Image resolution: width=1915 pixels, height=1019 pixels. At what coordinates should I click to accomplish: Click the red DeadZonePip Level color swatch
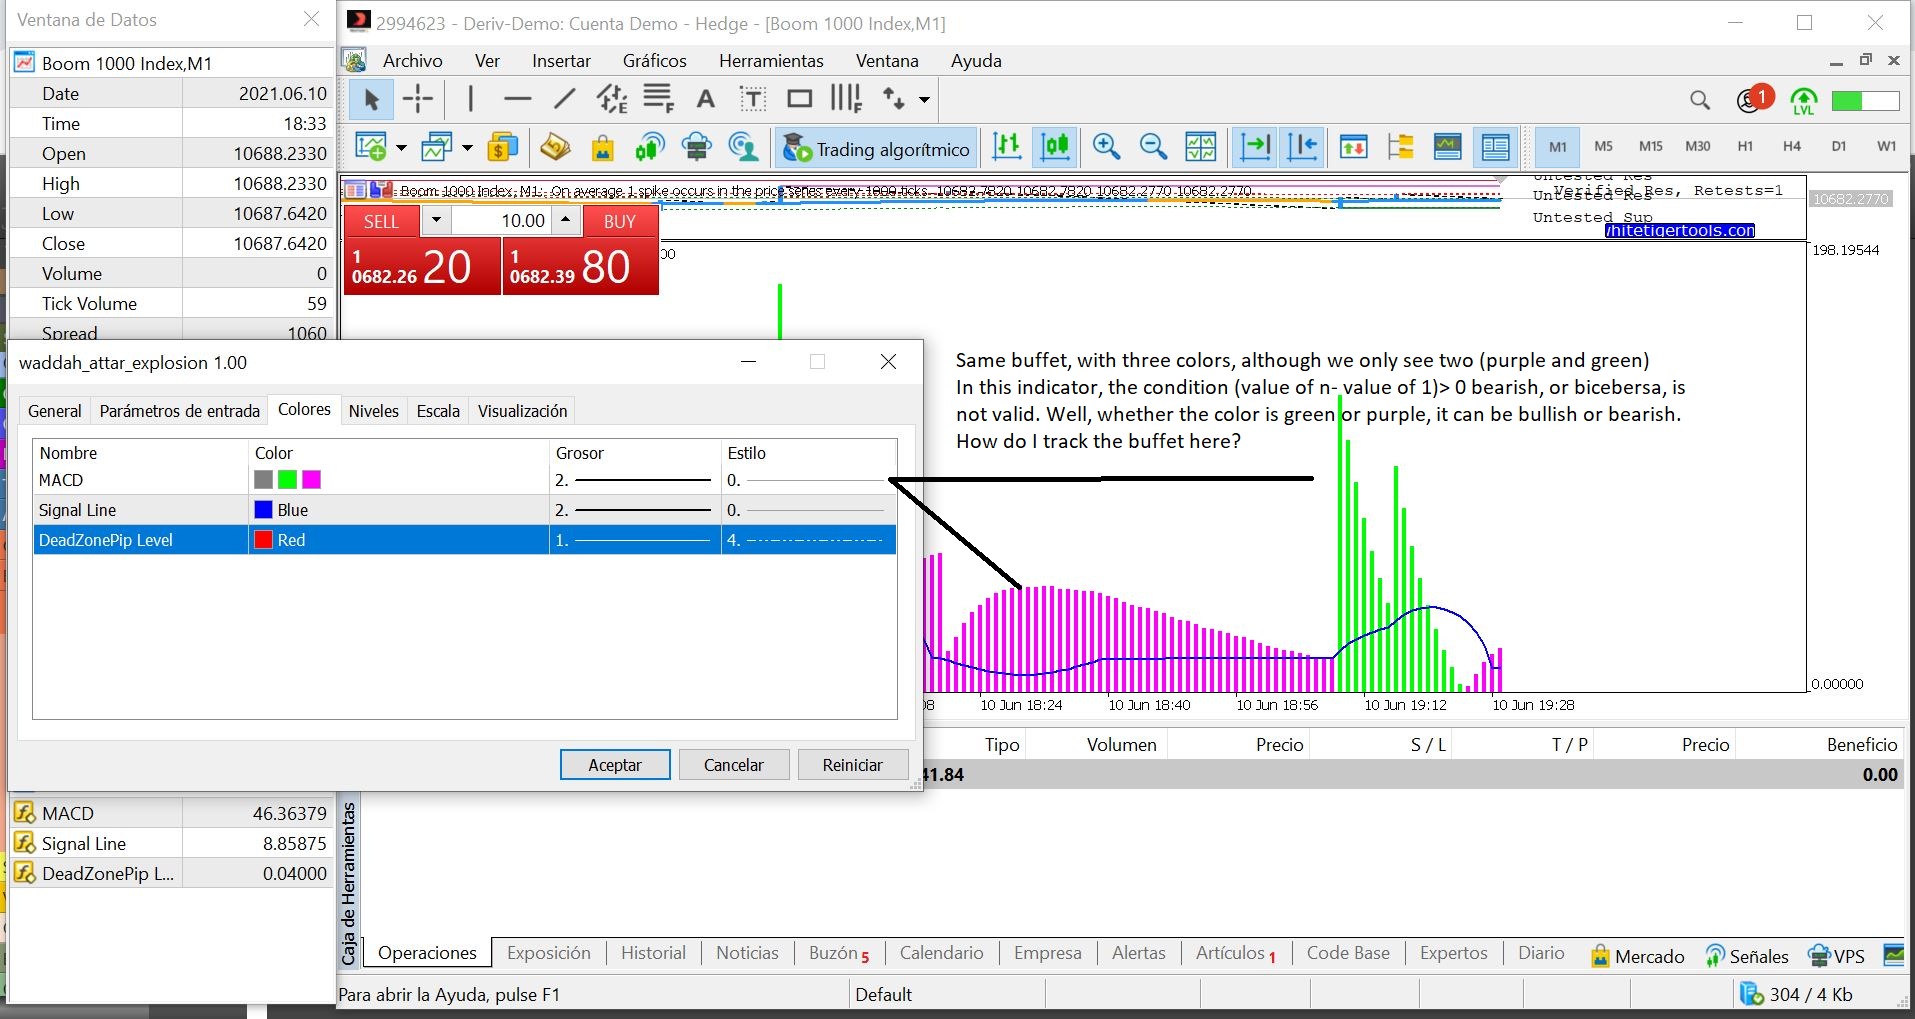pyautogui.click(x=263, y=540)
